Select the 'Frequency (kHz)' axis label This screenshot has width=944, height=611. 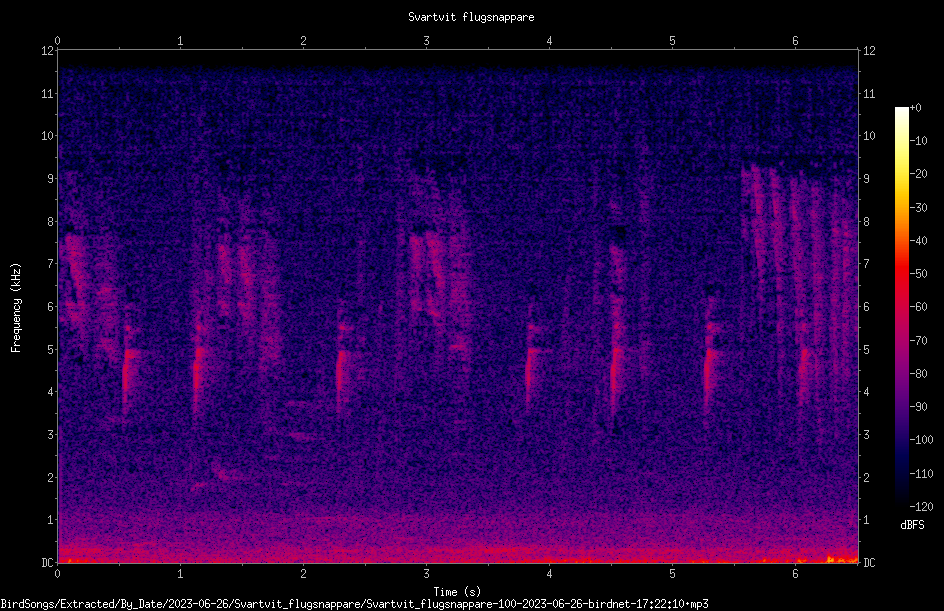click(16, 308)
